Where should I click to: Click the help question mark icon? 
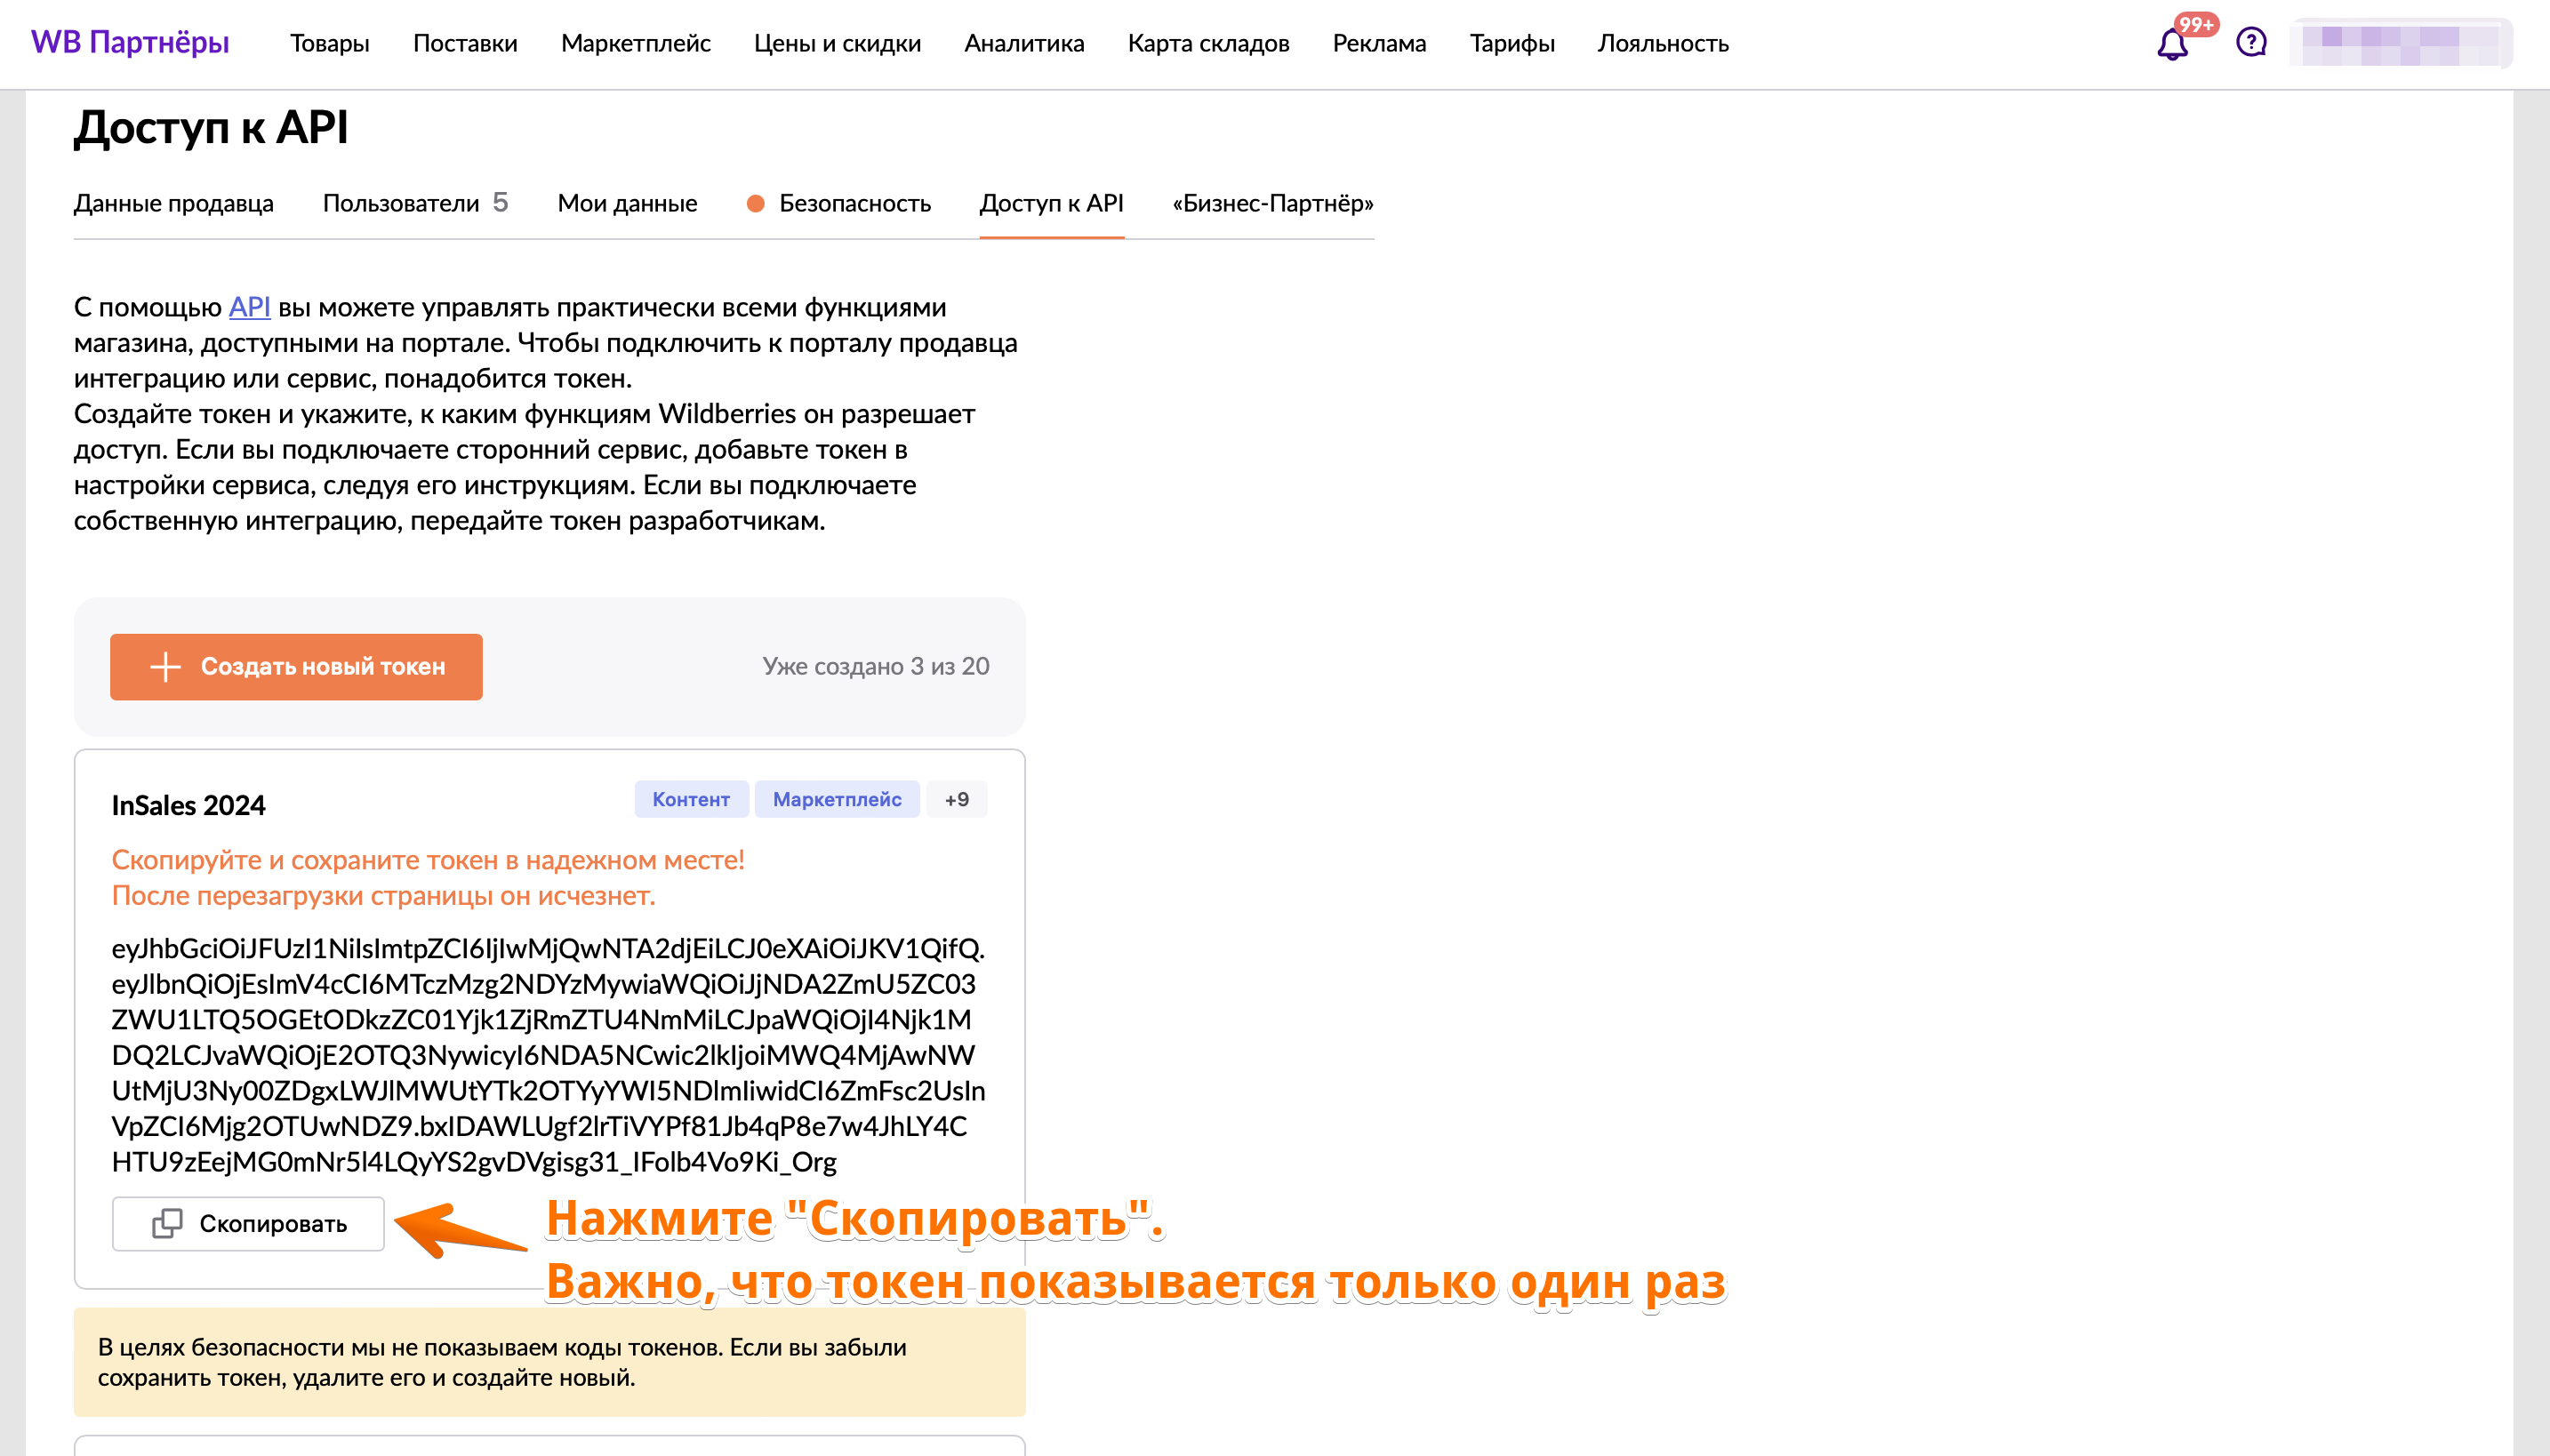(2251, 43)
